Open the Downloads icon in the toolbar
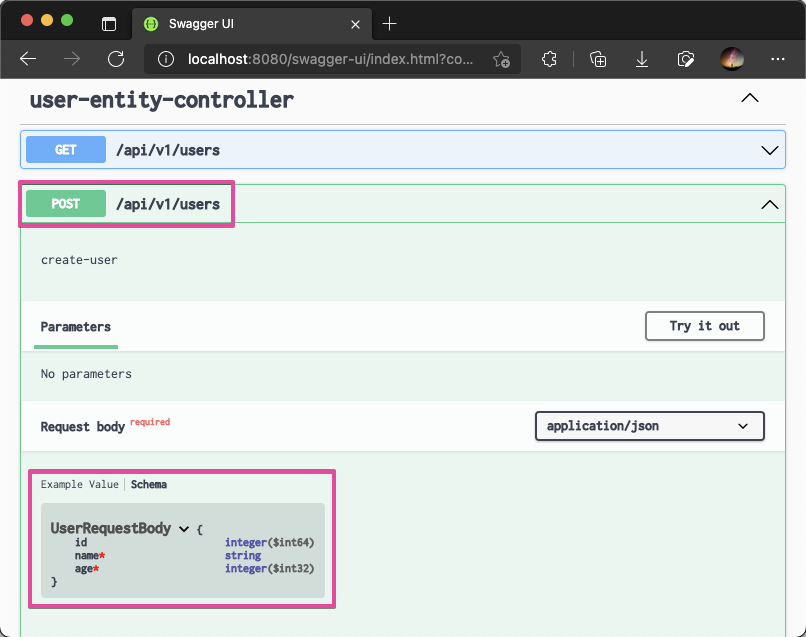Viewport: 806px width, 637px height. point(641,59)
